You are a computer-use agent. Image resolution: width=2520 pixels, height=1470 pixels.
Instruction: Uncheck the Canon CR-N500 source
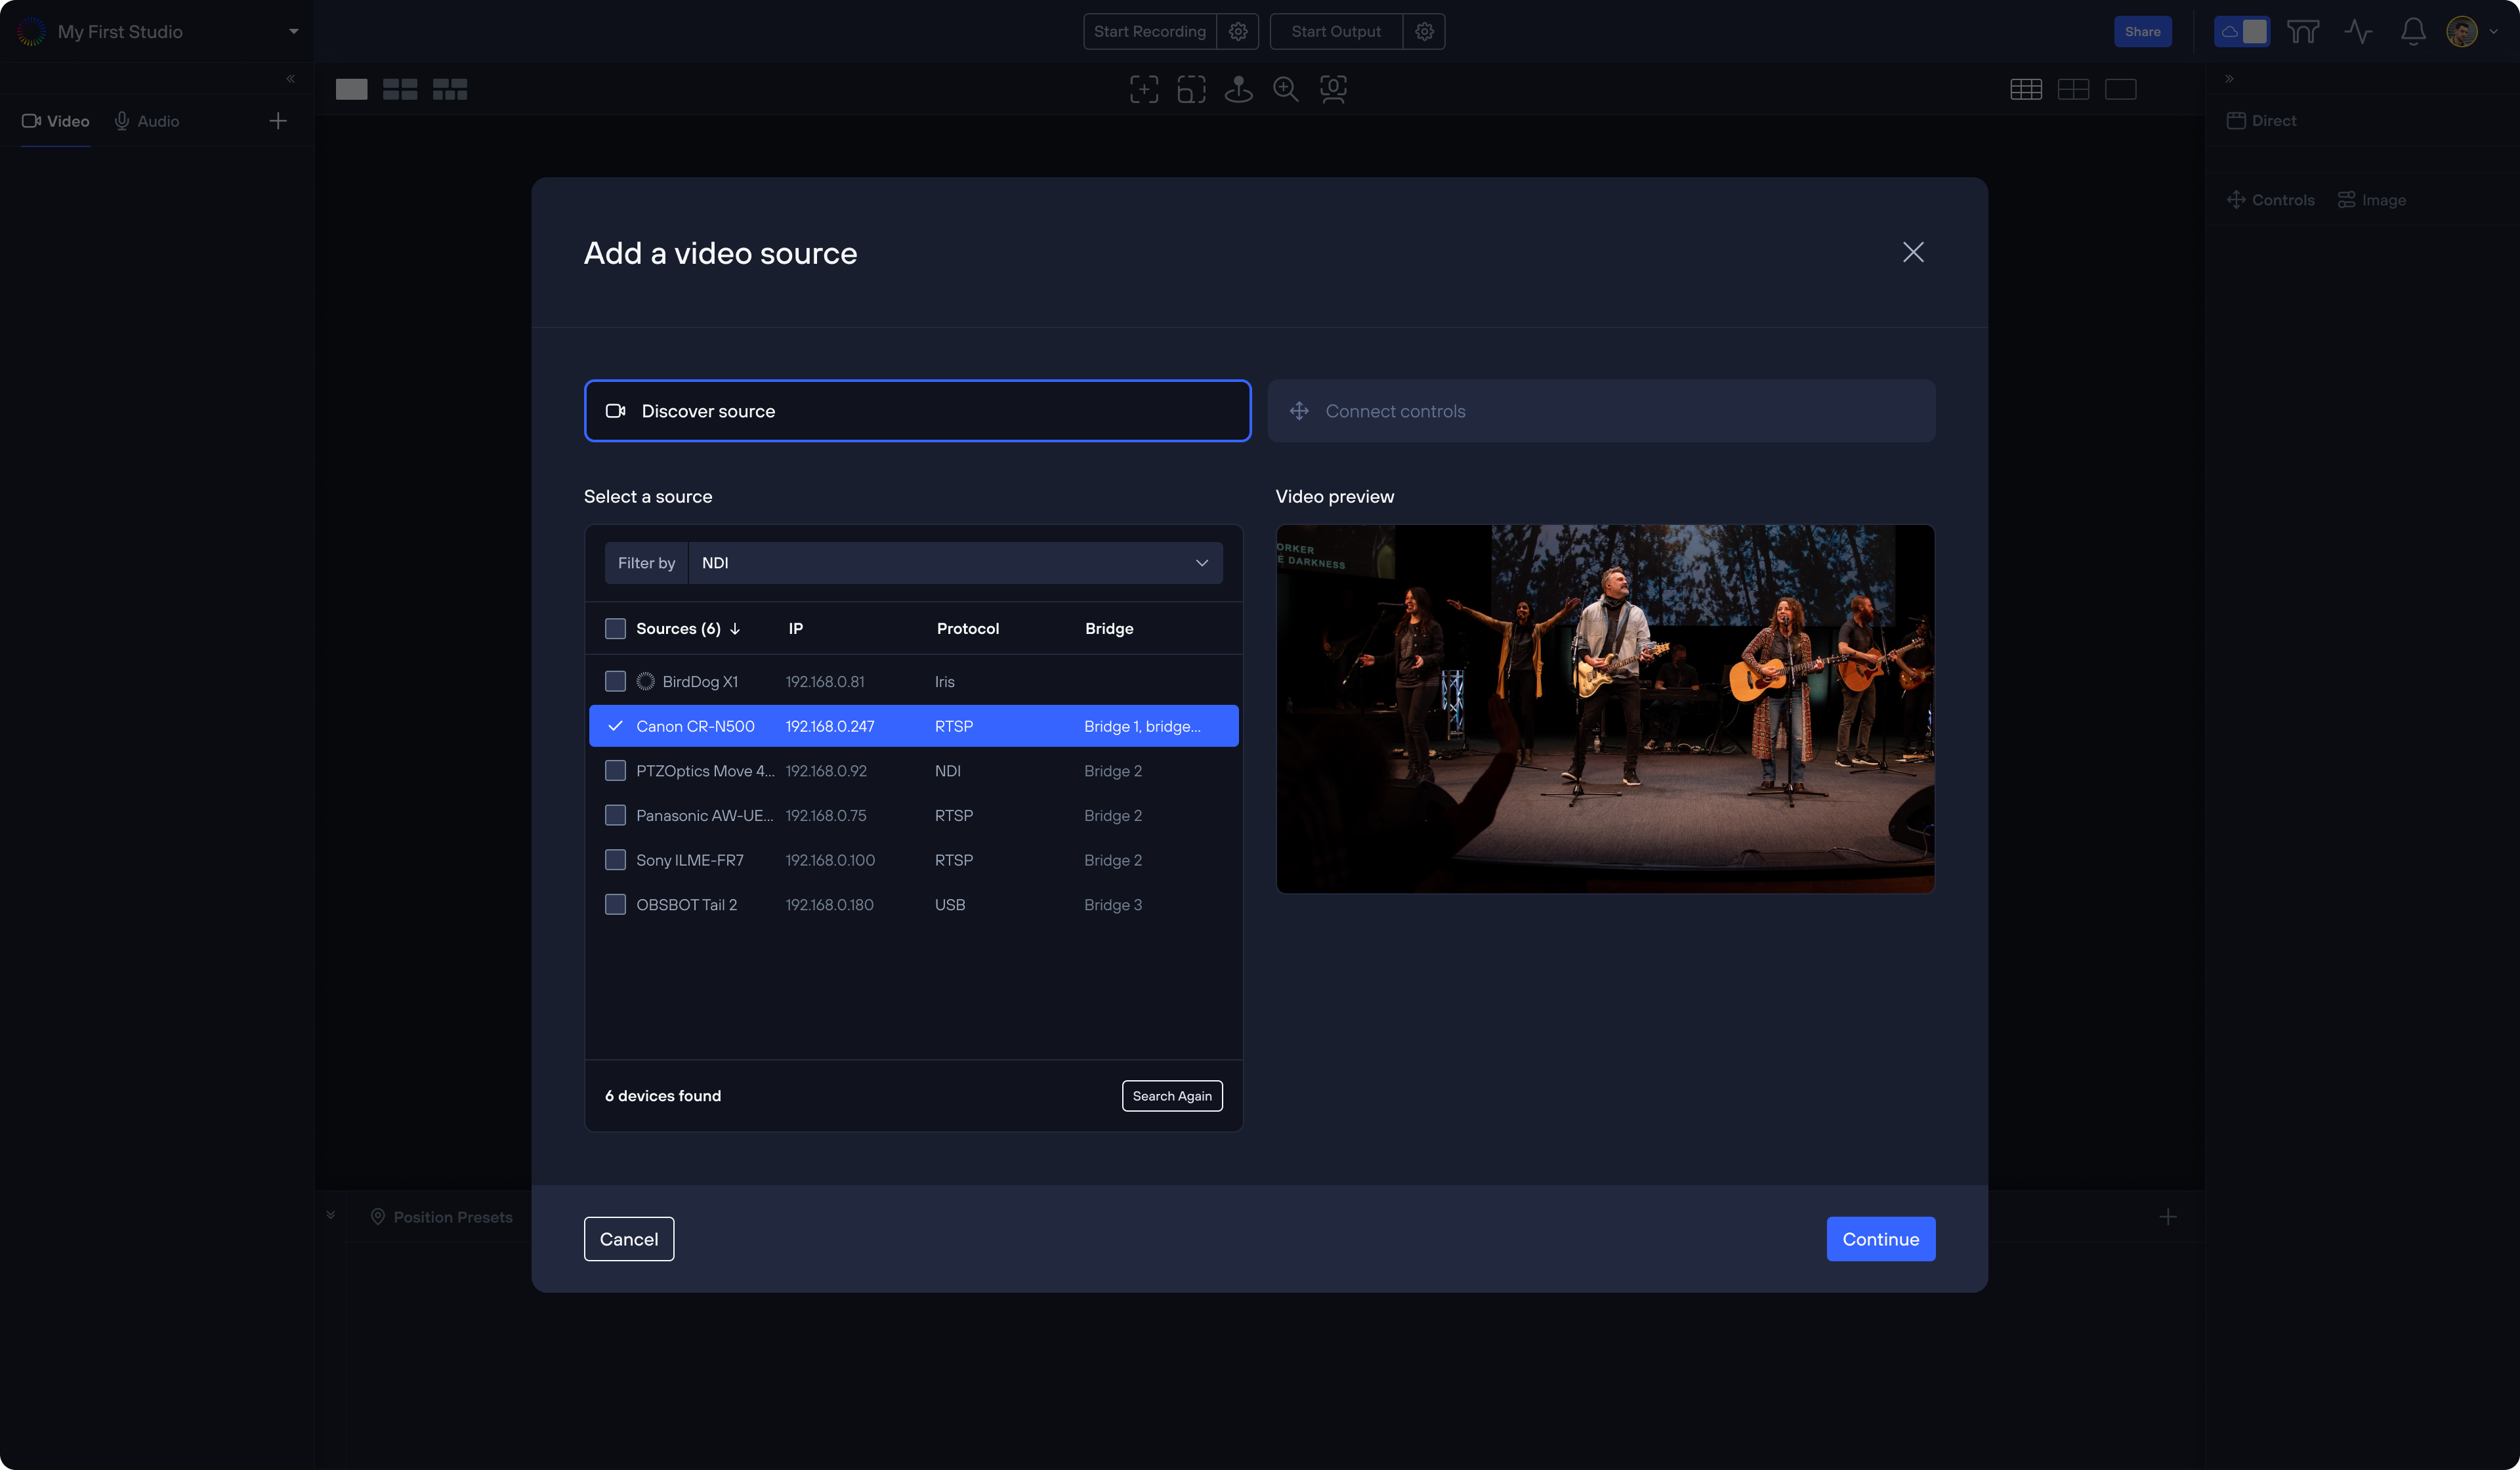point(615,726)
